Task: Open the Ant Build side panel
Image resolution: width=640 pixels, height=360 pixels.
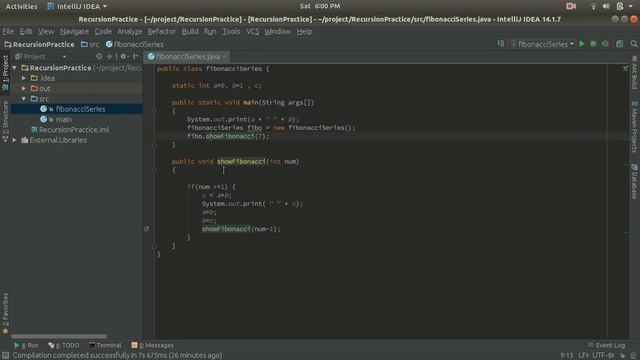Action: (x=634, y=73)
